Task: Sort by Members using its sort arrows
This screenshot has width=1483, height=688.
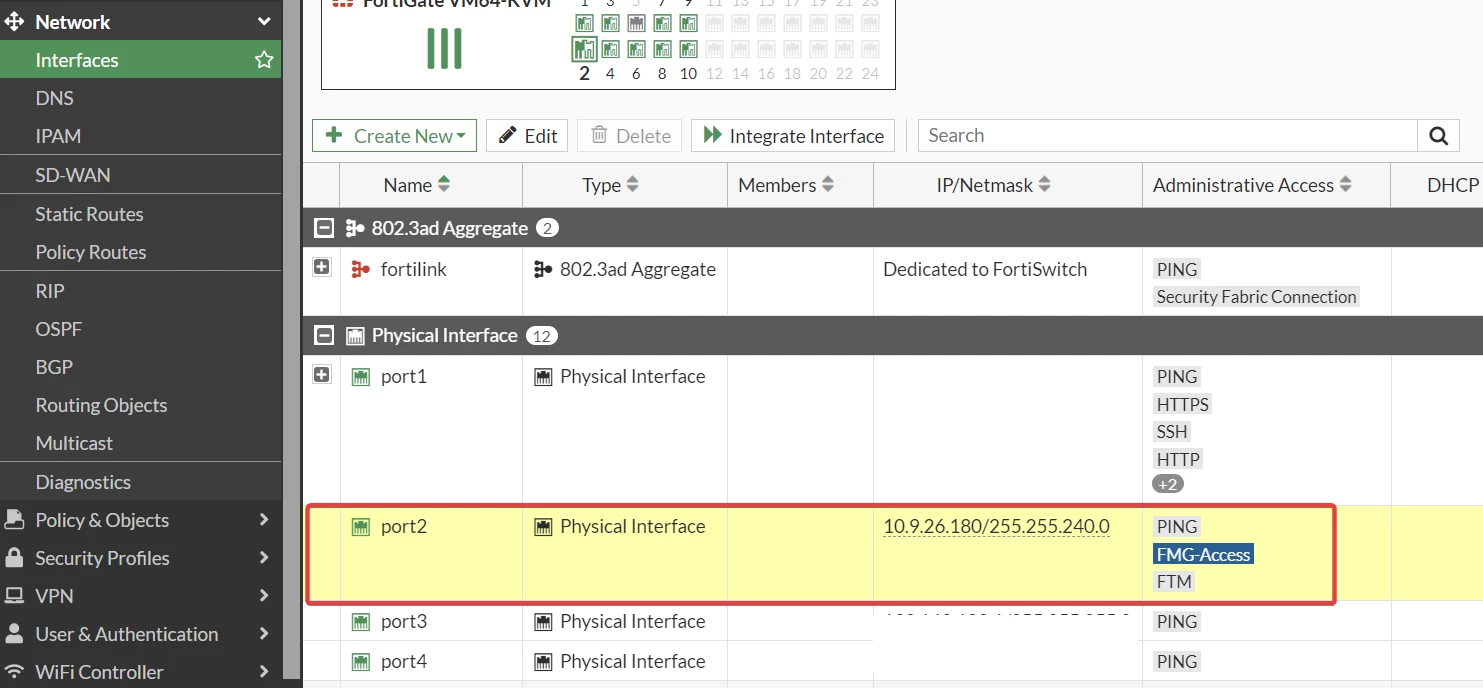Action: [828, 185]
